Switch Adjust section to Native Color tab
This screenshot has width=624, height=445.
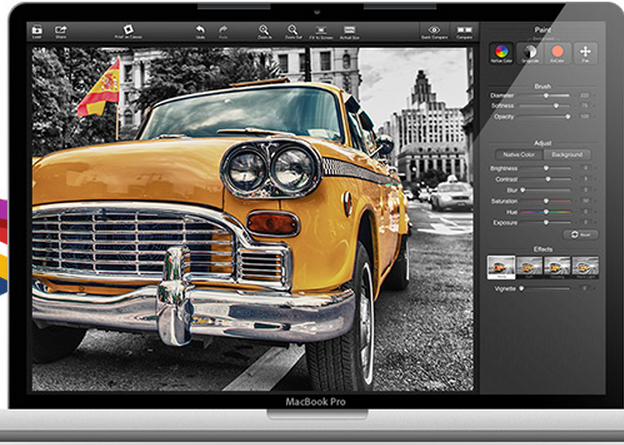(519, 154)
